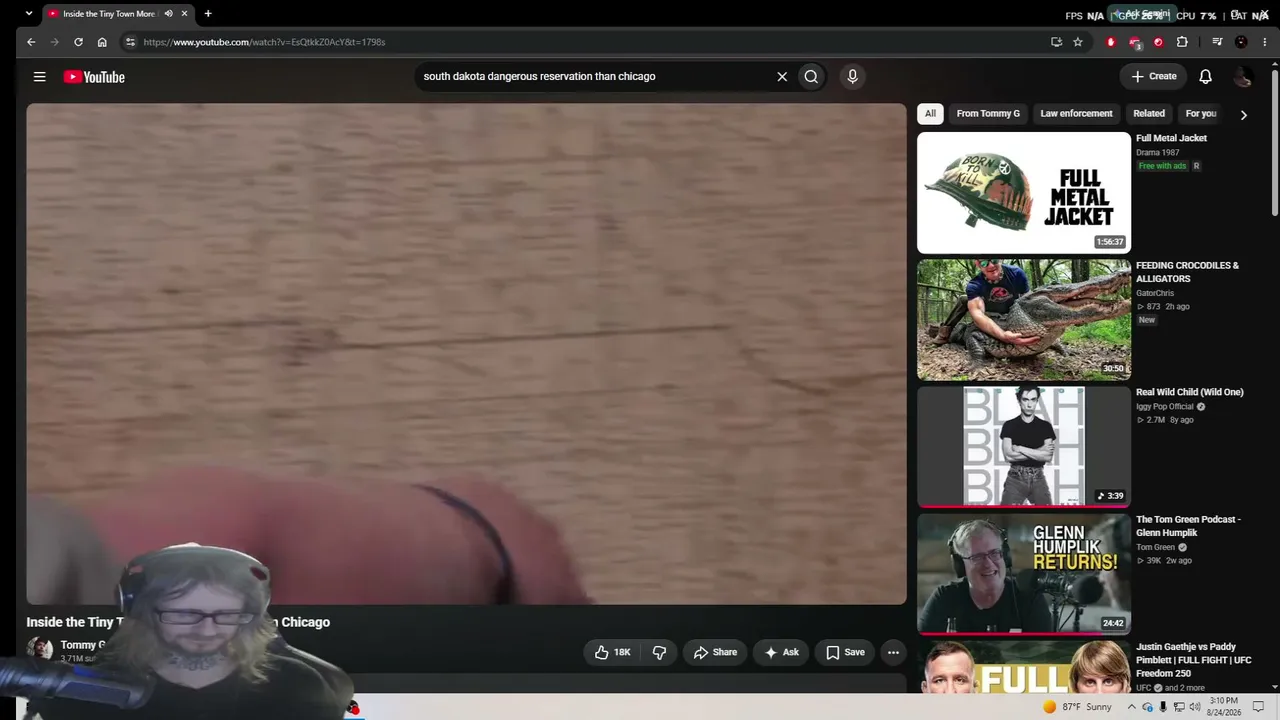This screenshot has width=1280, height=720.
Task: Clear the YouTube search text
Action: [782, 77]
